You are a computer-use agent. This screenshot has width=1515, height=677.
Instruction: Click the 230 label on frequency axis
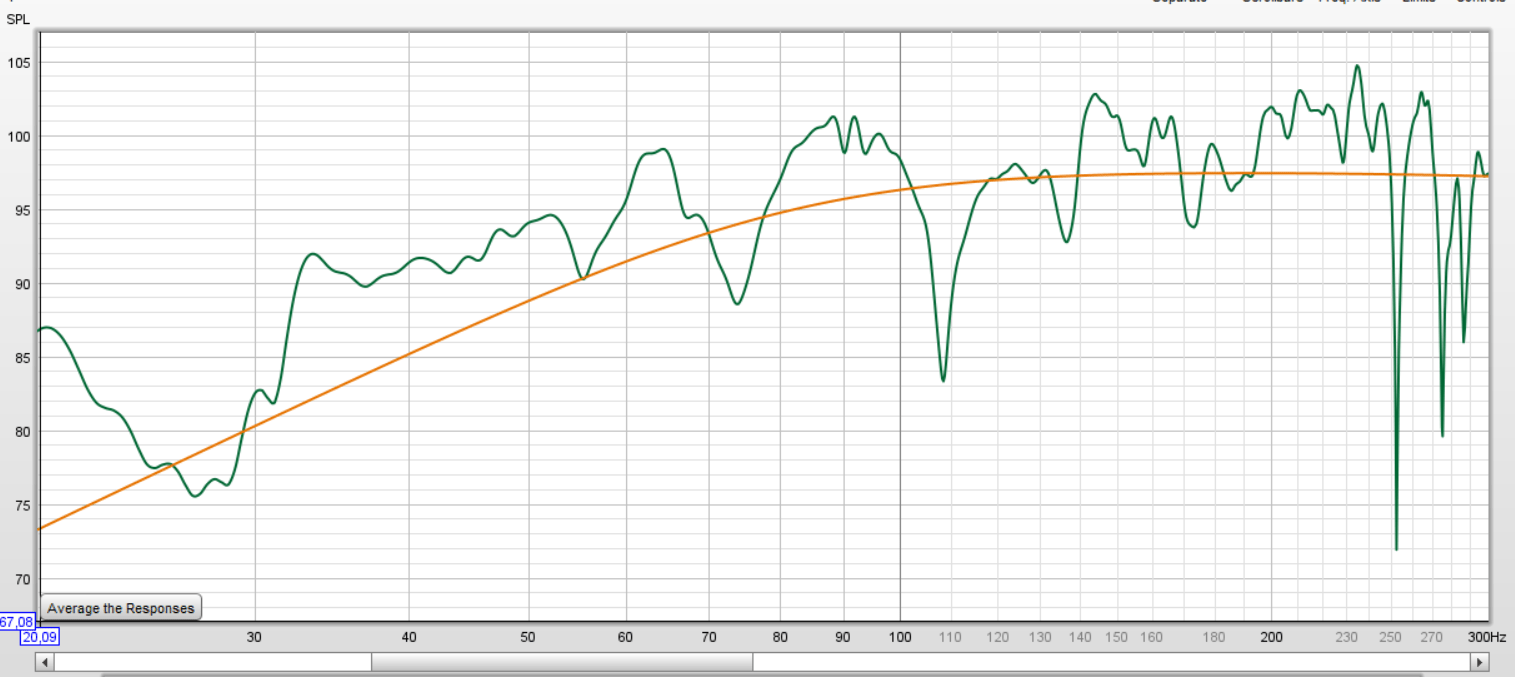pyautogui.click(x=1347, y=637)
